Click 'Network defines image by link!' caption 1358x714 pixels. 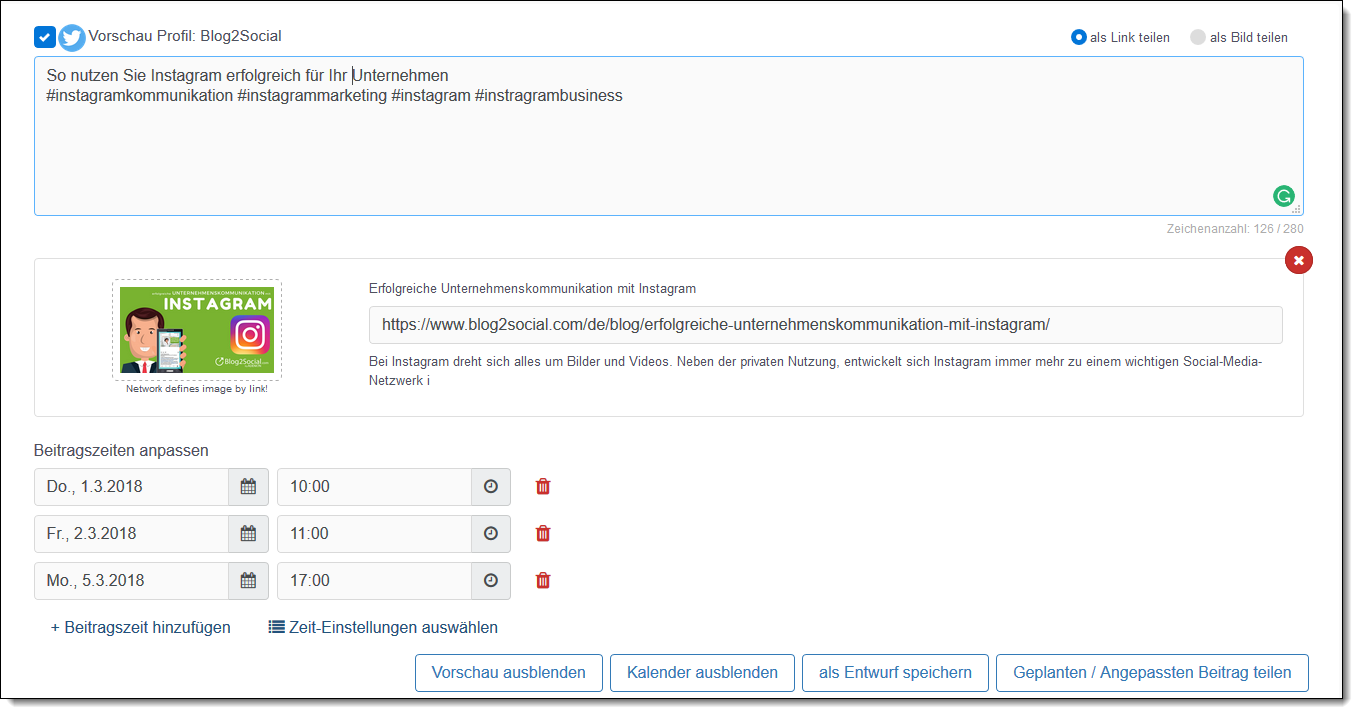coord(197,389)
